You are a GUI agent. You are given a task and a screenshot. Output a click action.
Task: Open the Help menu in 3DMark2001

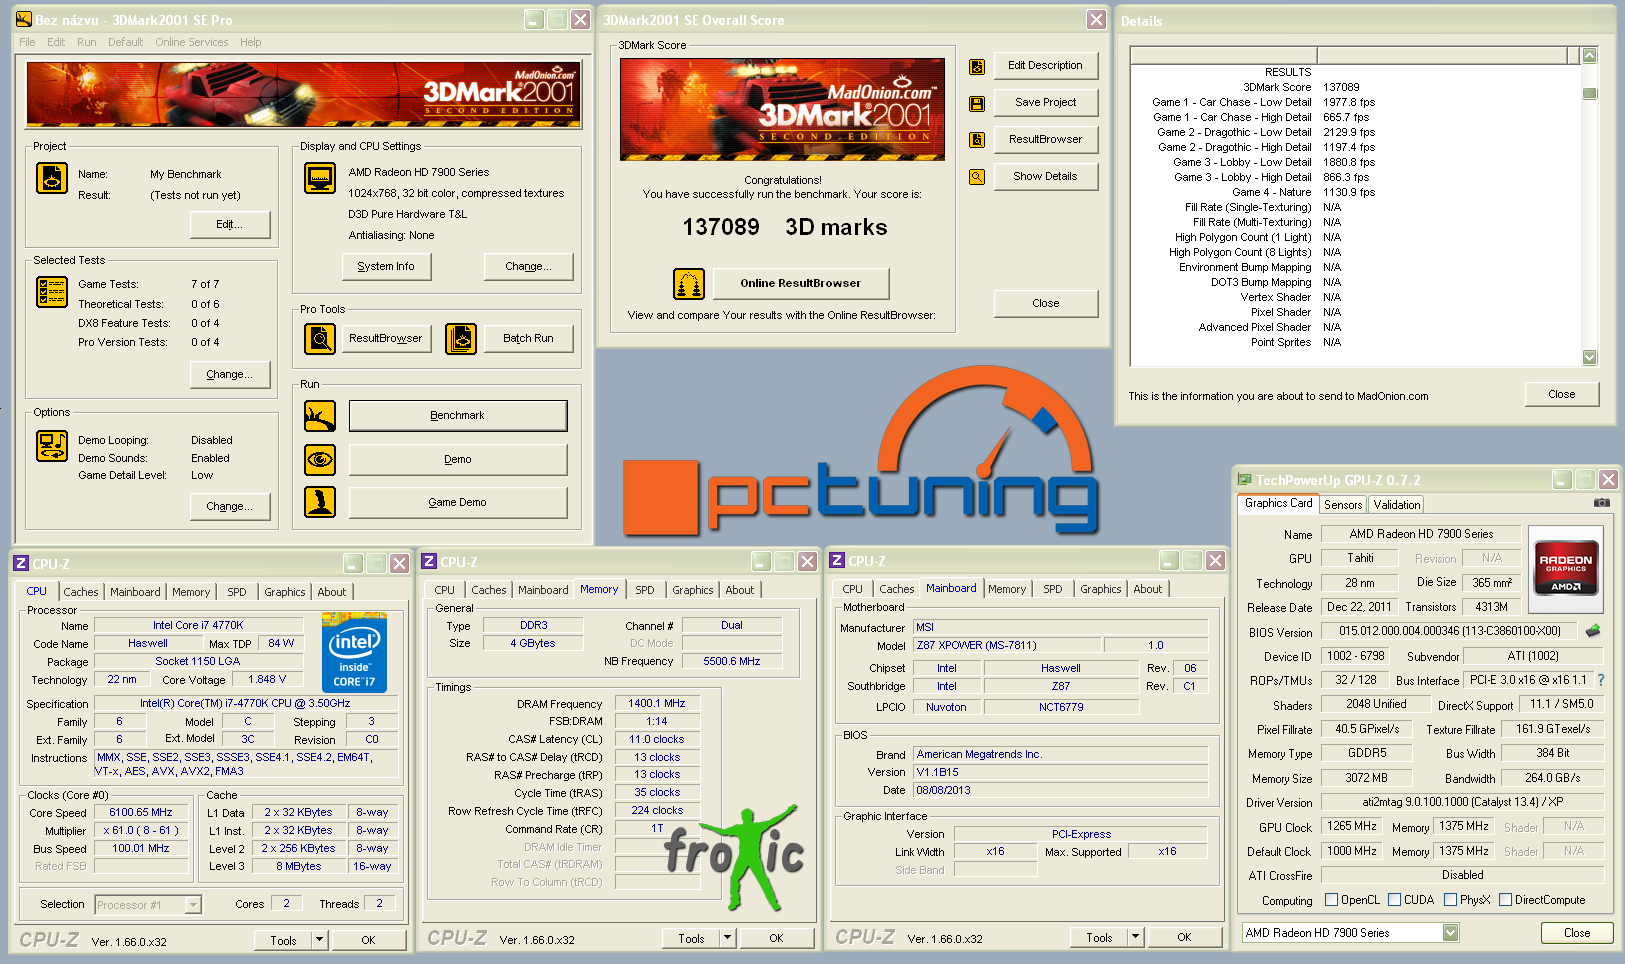click(250, 42)
